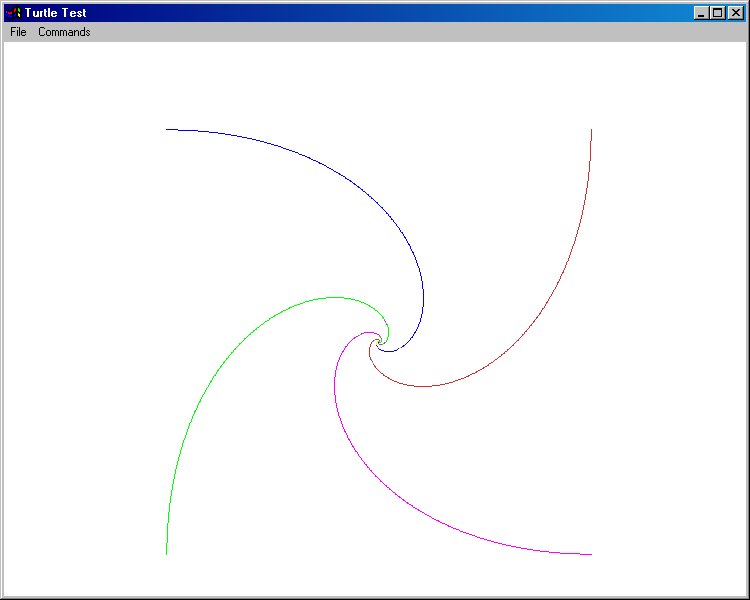
Task: Open the Commands menu
Action: (64, 32)
